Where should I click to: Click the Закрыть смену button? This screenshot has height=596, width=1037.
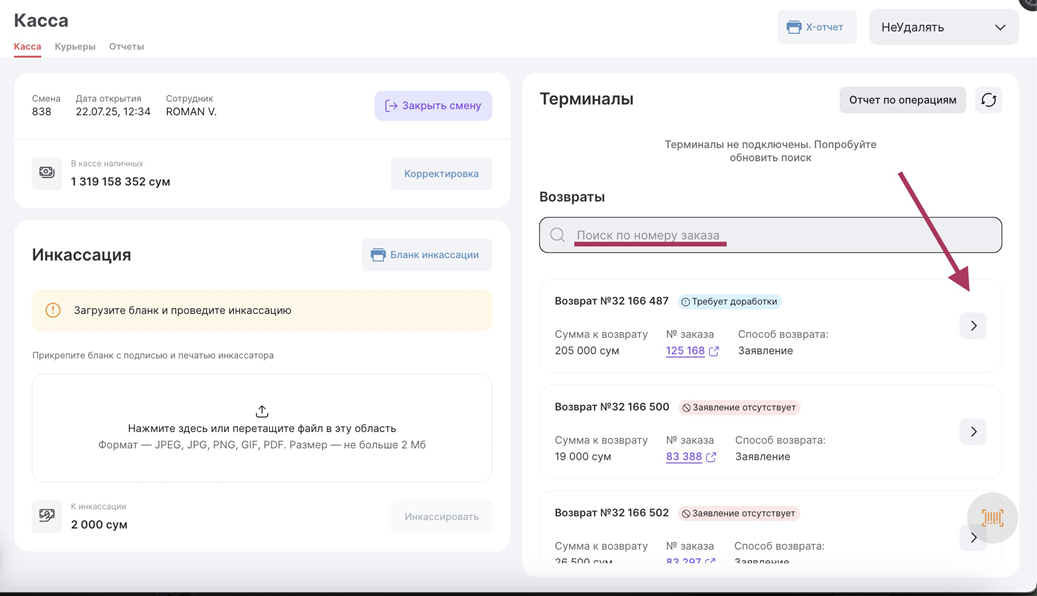coord(433,106)
